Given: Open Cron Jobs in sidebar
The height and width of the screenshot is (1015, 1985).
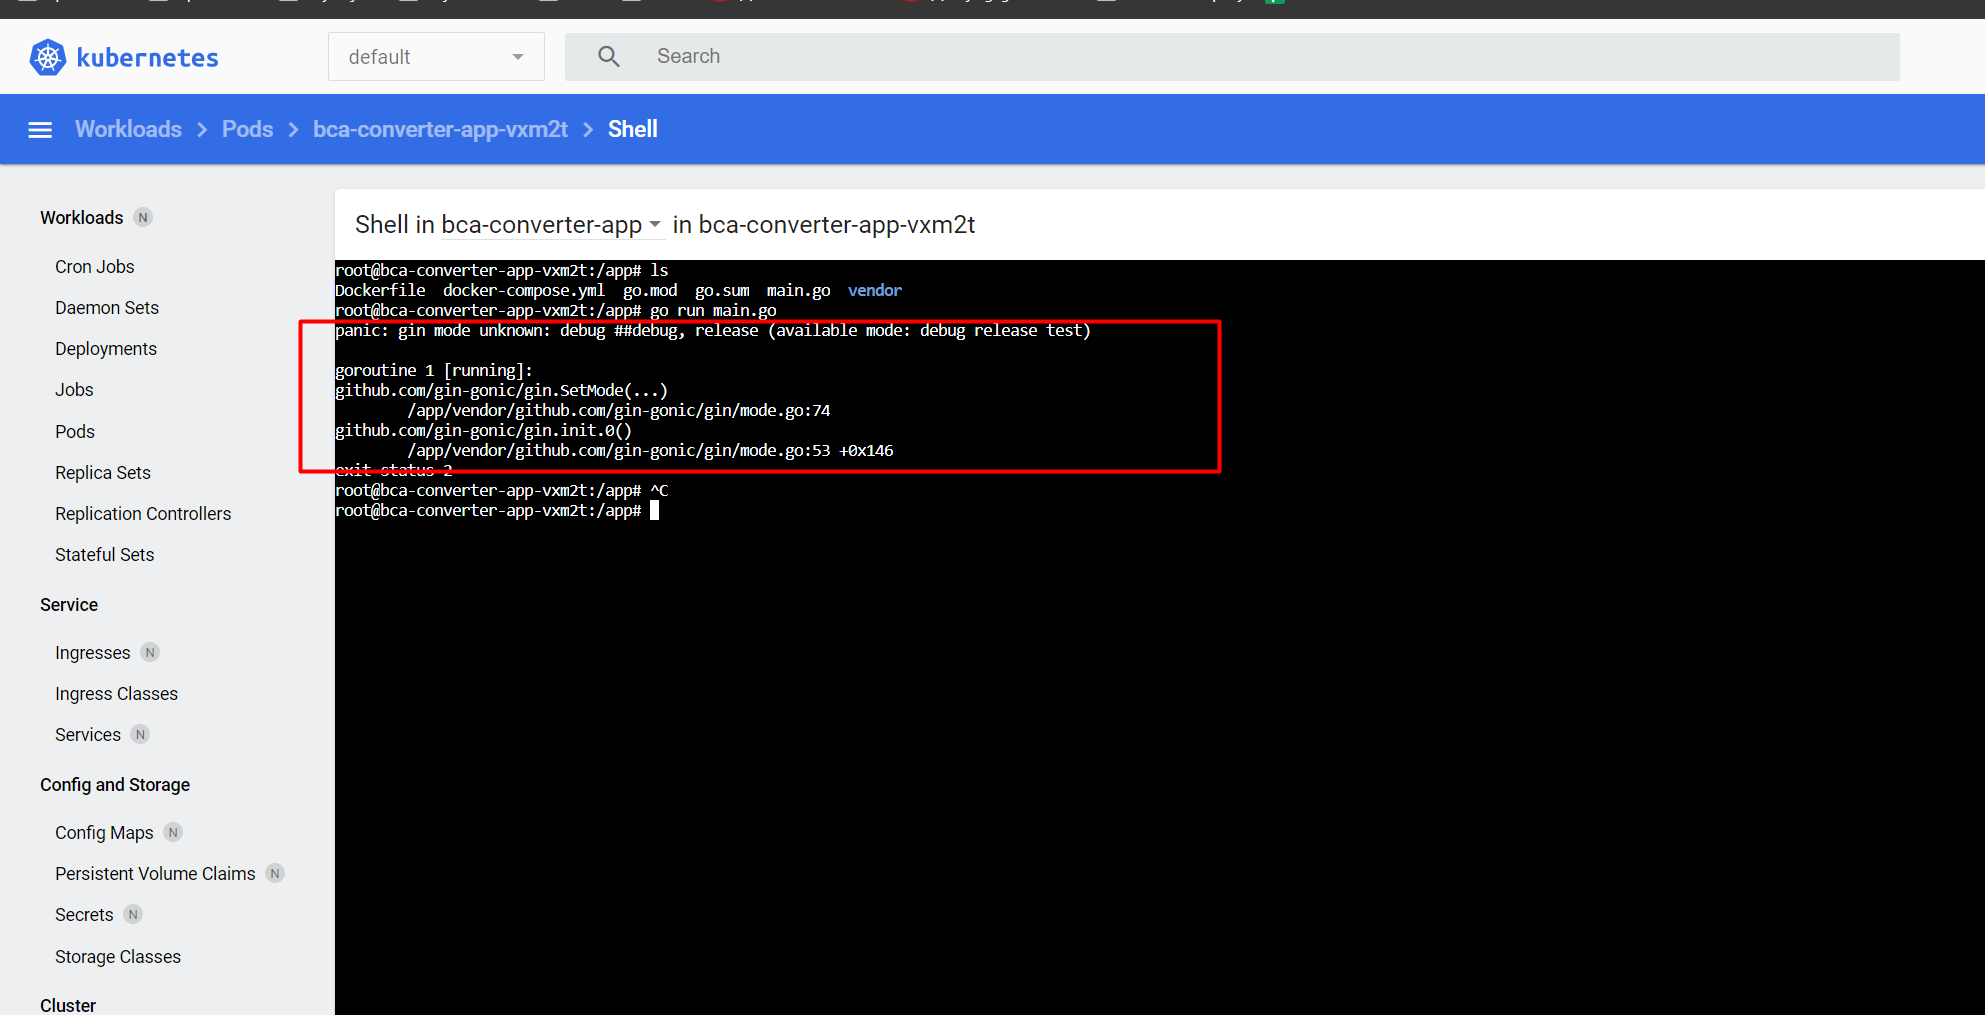Looking at the screenshot, I should point(95,267).
